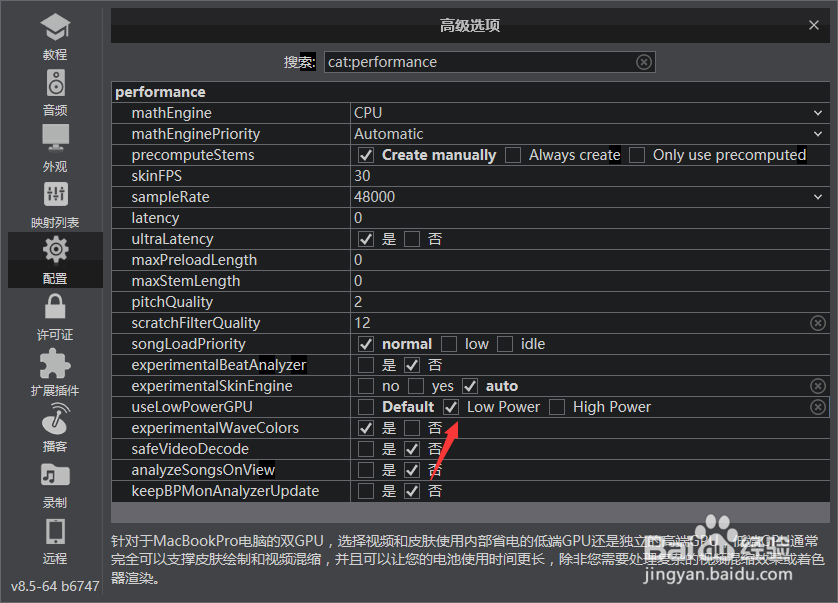
Task: Set songLoadPriority to idle
Action: tap(505, 344)
